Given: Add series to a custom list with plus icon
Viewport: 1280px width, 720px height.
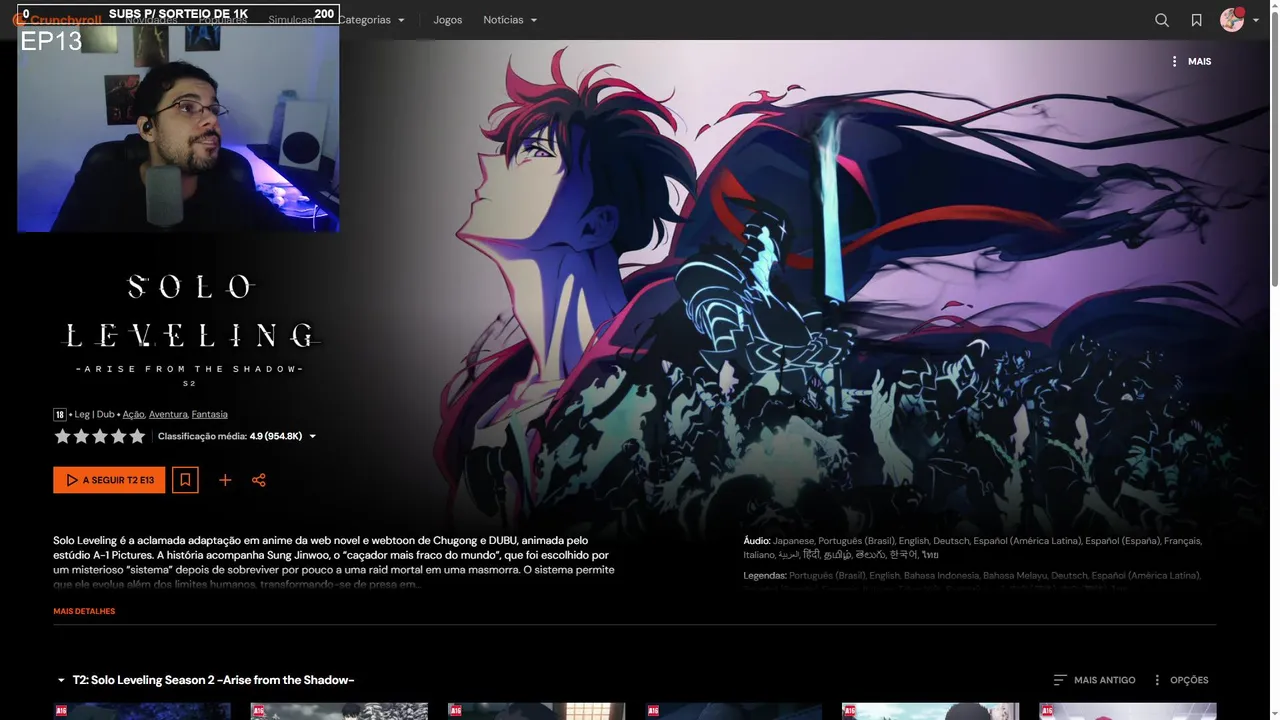Looking at the screenshot, I should [225, 480].
